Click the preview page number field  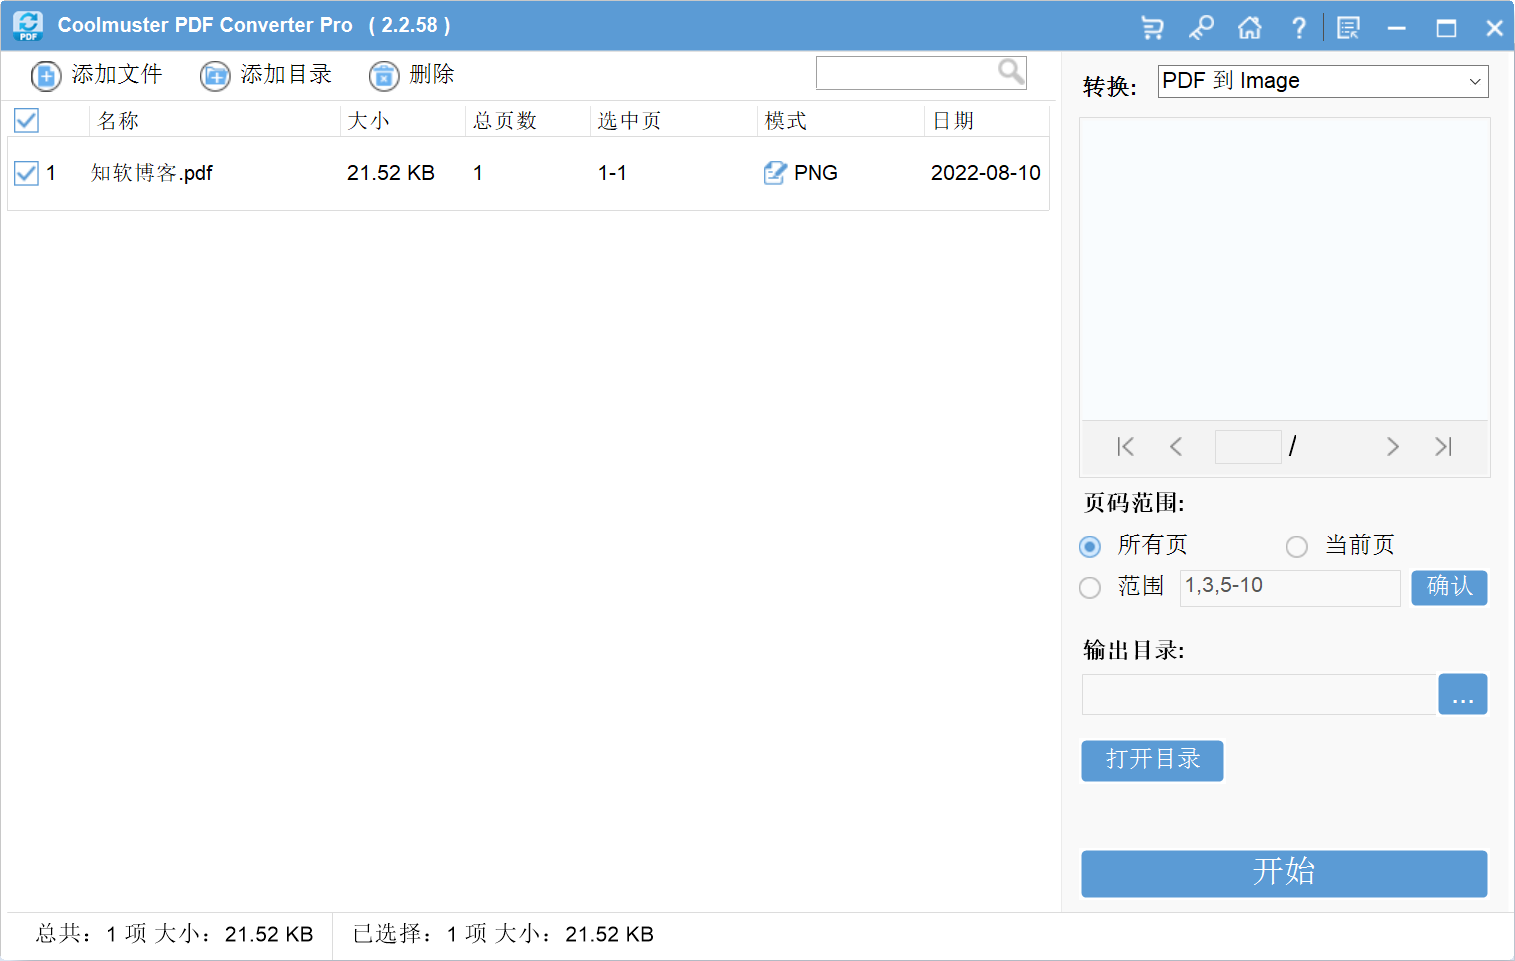tap(1248, 447)
